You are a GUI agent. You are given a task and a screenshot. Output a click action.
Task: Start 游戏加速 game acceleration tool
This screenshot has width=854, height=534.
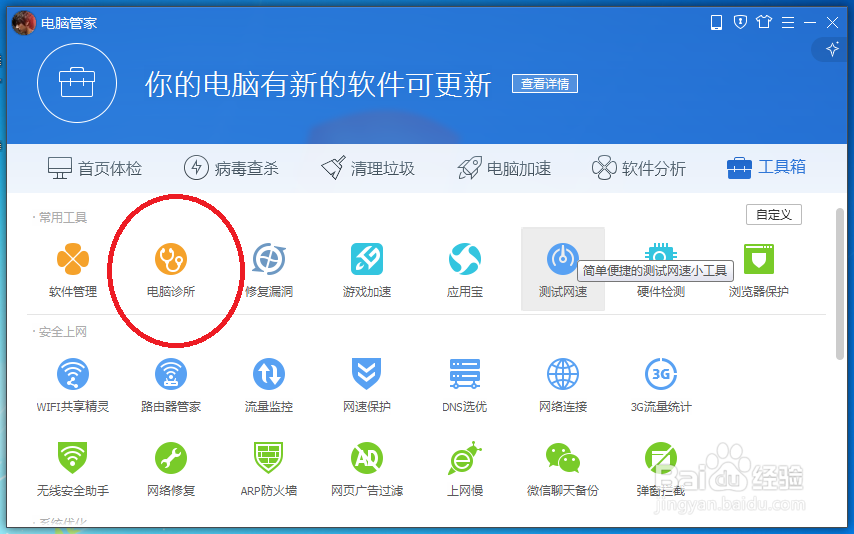pos(367,270)
